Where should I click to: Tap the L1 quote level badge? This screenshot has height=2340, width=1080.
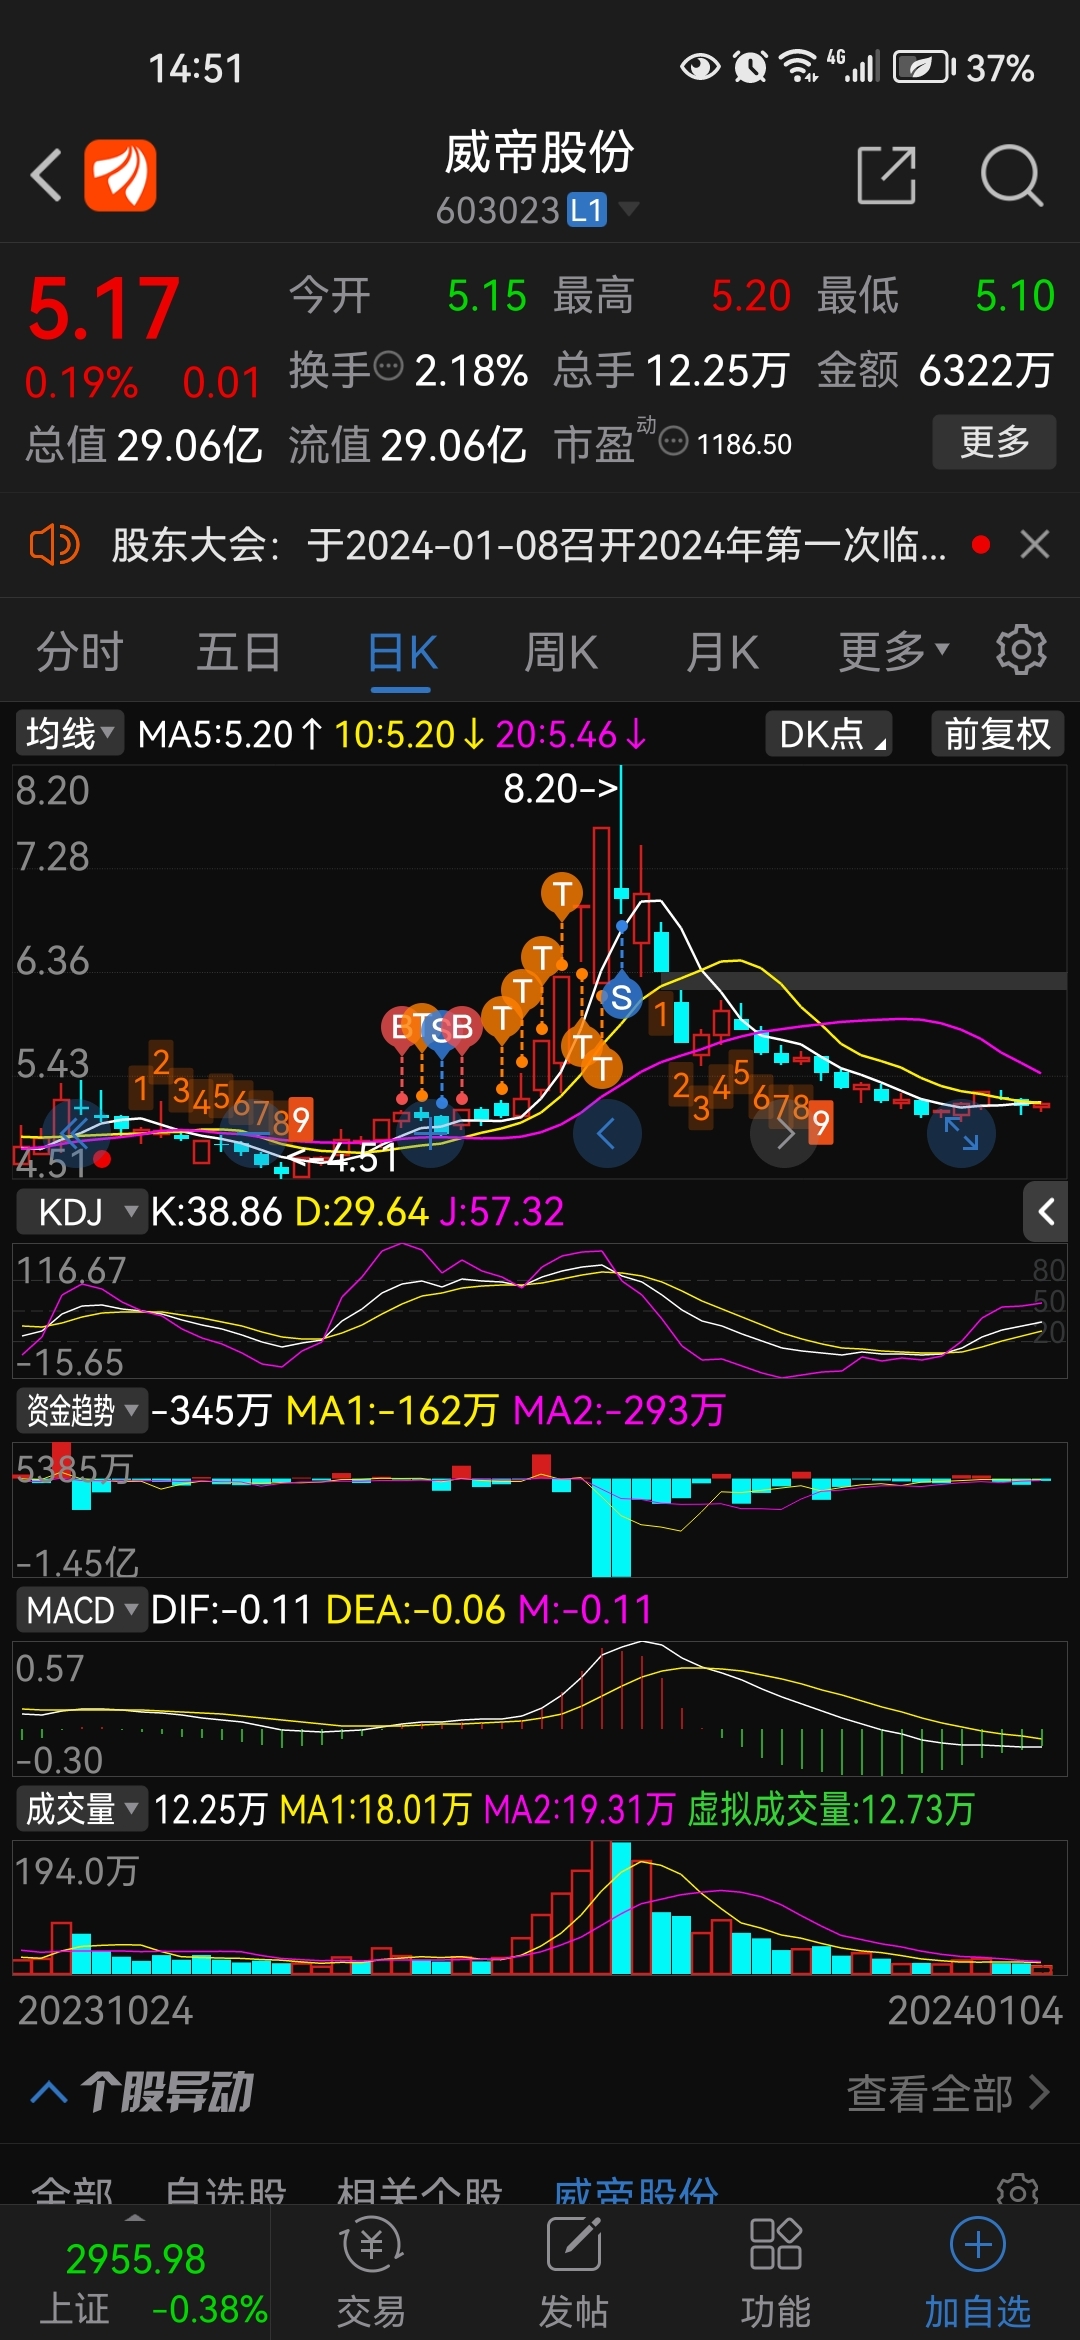point(587,210)
